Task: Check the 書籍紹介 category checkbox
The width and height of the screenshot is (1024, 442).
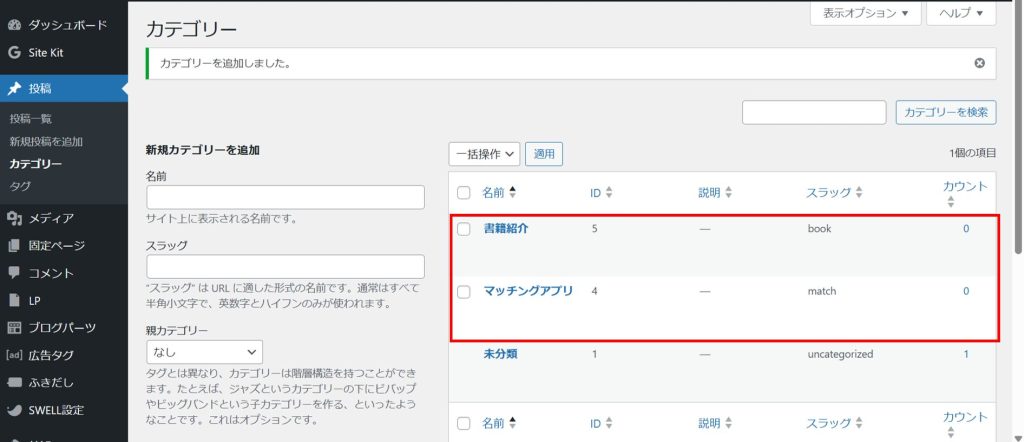Action: tap(463, 229)
